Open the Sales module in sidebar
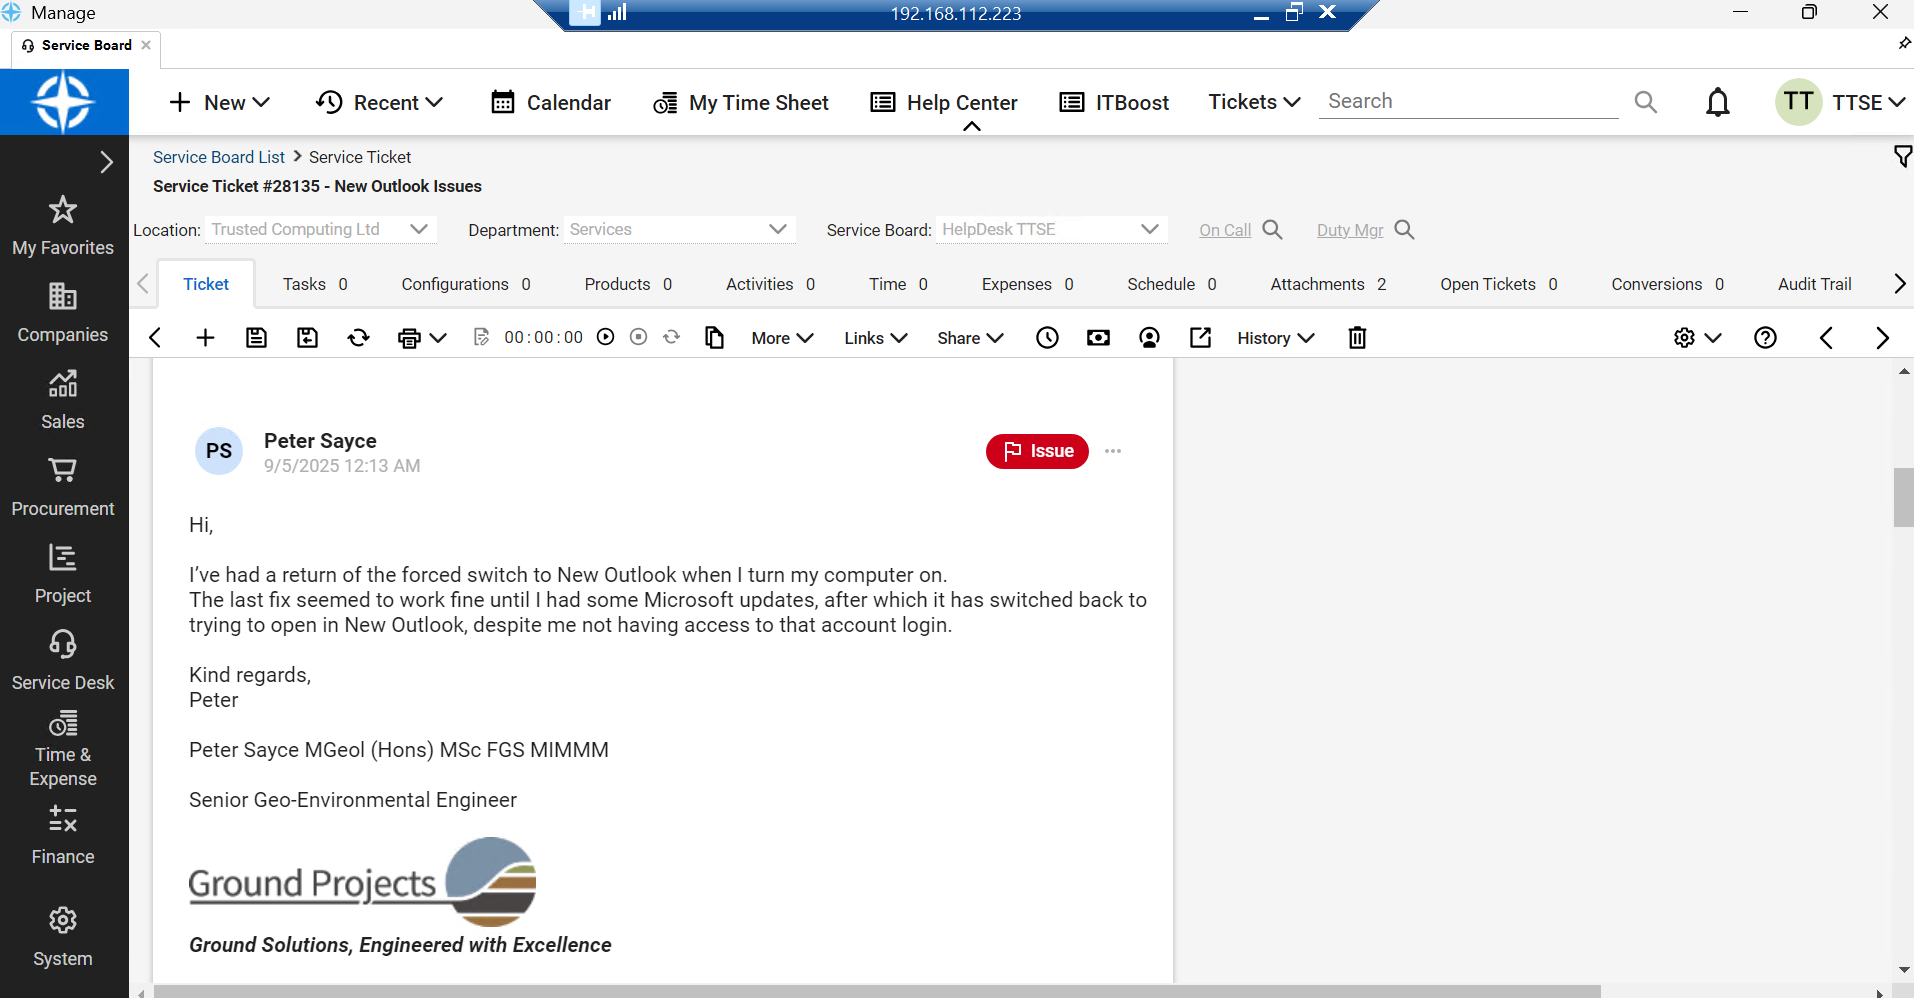The height and width of the screenshot is (998, 1914). pyautogui.click(x=63, y=400)
